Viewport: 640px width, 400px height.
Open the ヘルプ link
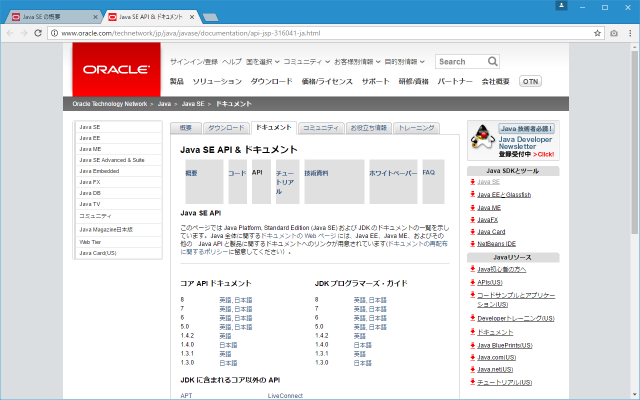[232, 62]
